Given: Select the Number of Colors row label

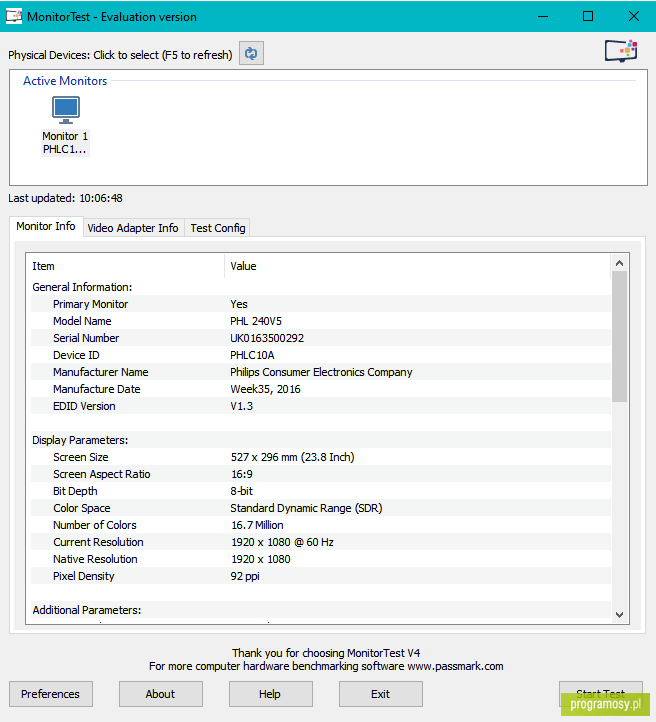Looking at the screenshot, I should (95, 525).
